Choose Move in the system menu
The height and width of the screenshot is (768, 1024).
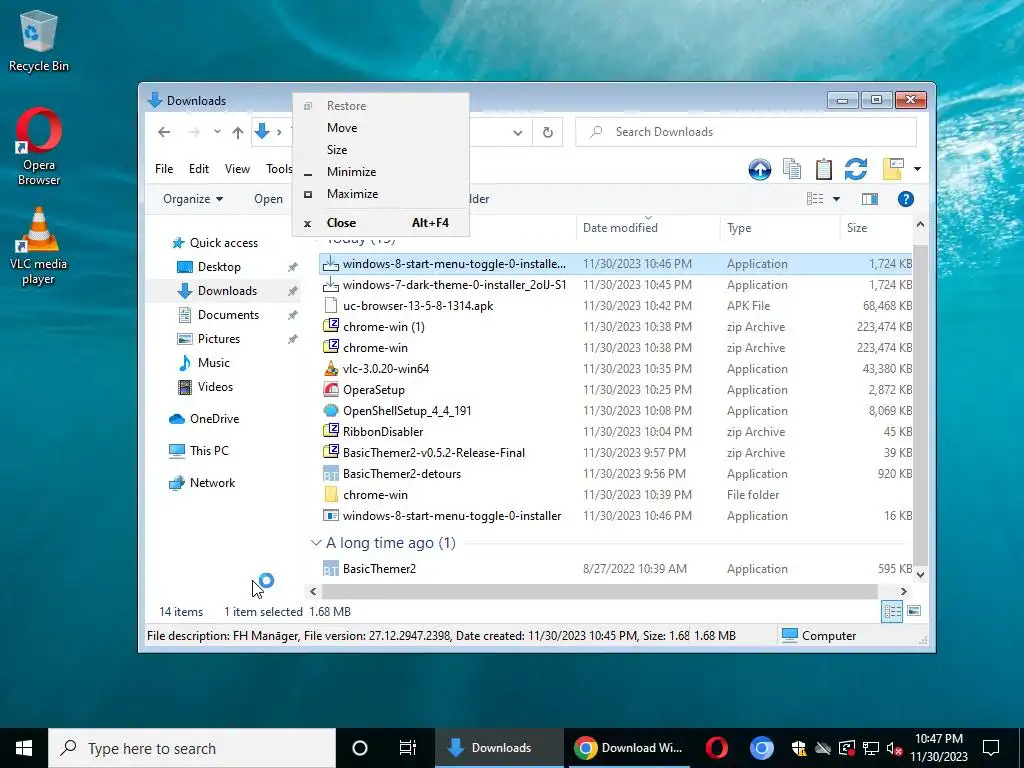(x=380, y=128)
